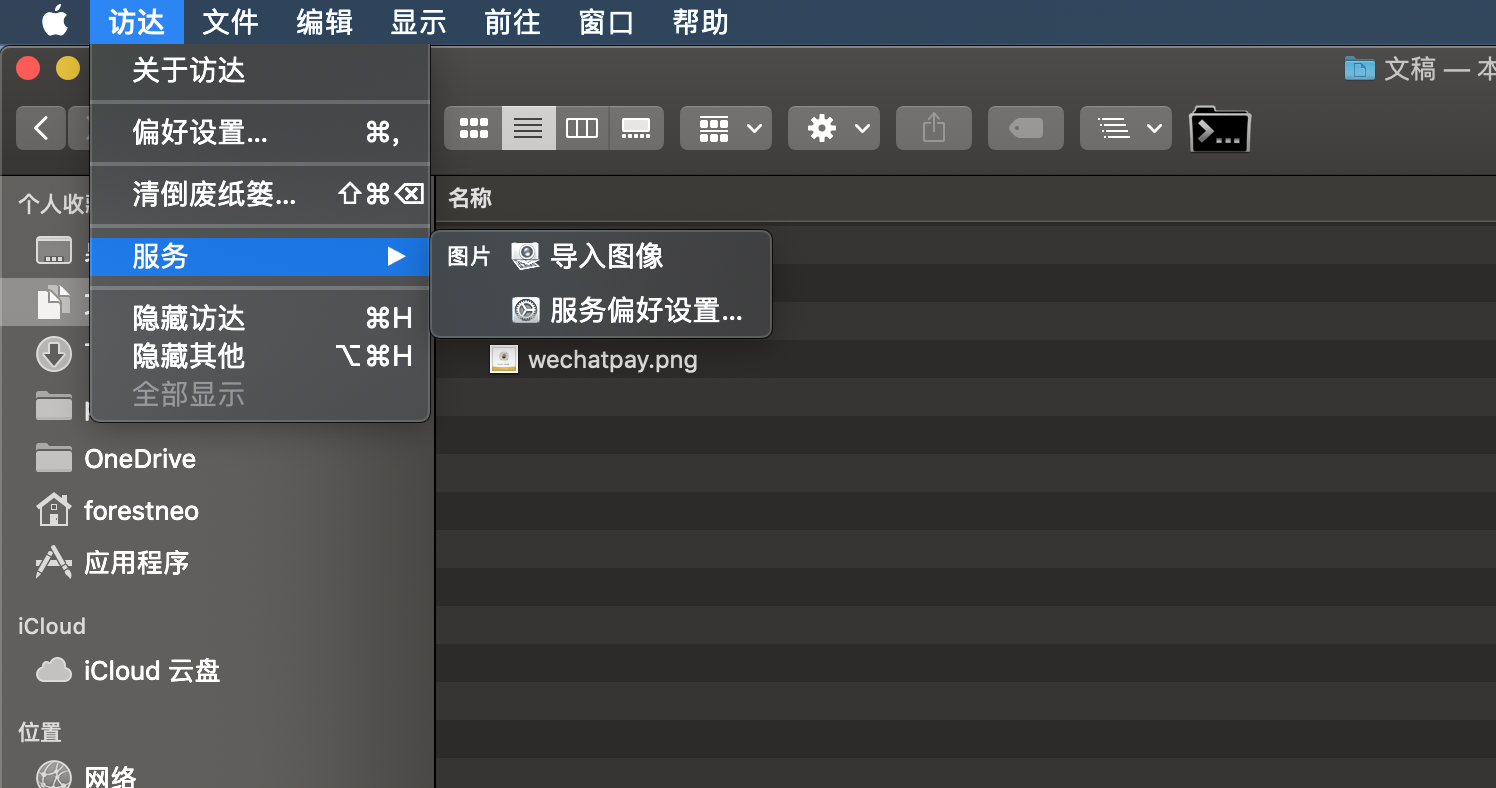Open the 前往 menu
Image resolution: width=1496 pixels, height=788 pixels.
pos(512,21)
